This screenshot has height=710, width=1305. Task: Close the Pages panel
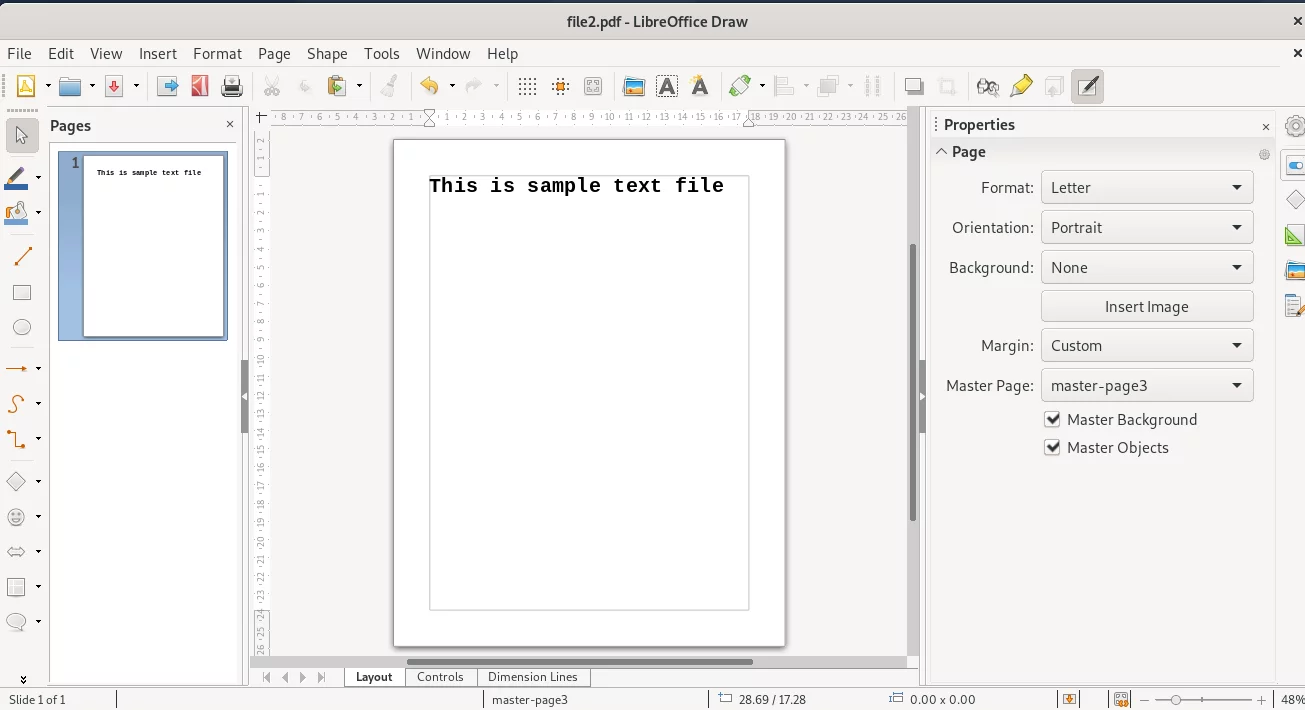click(230, 124)
